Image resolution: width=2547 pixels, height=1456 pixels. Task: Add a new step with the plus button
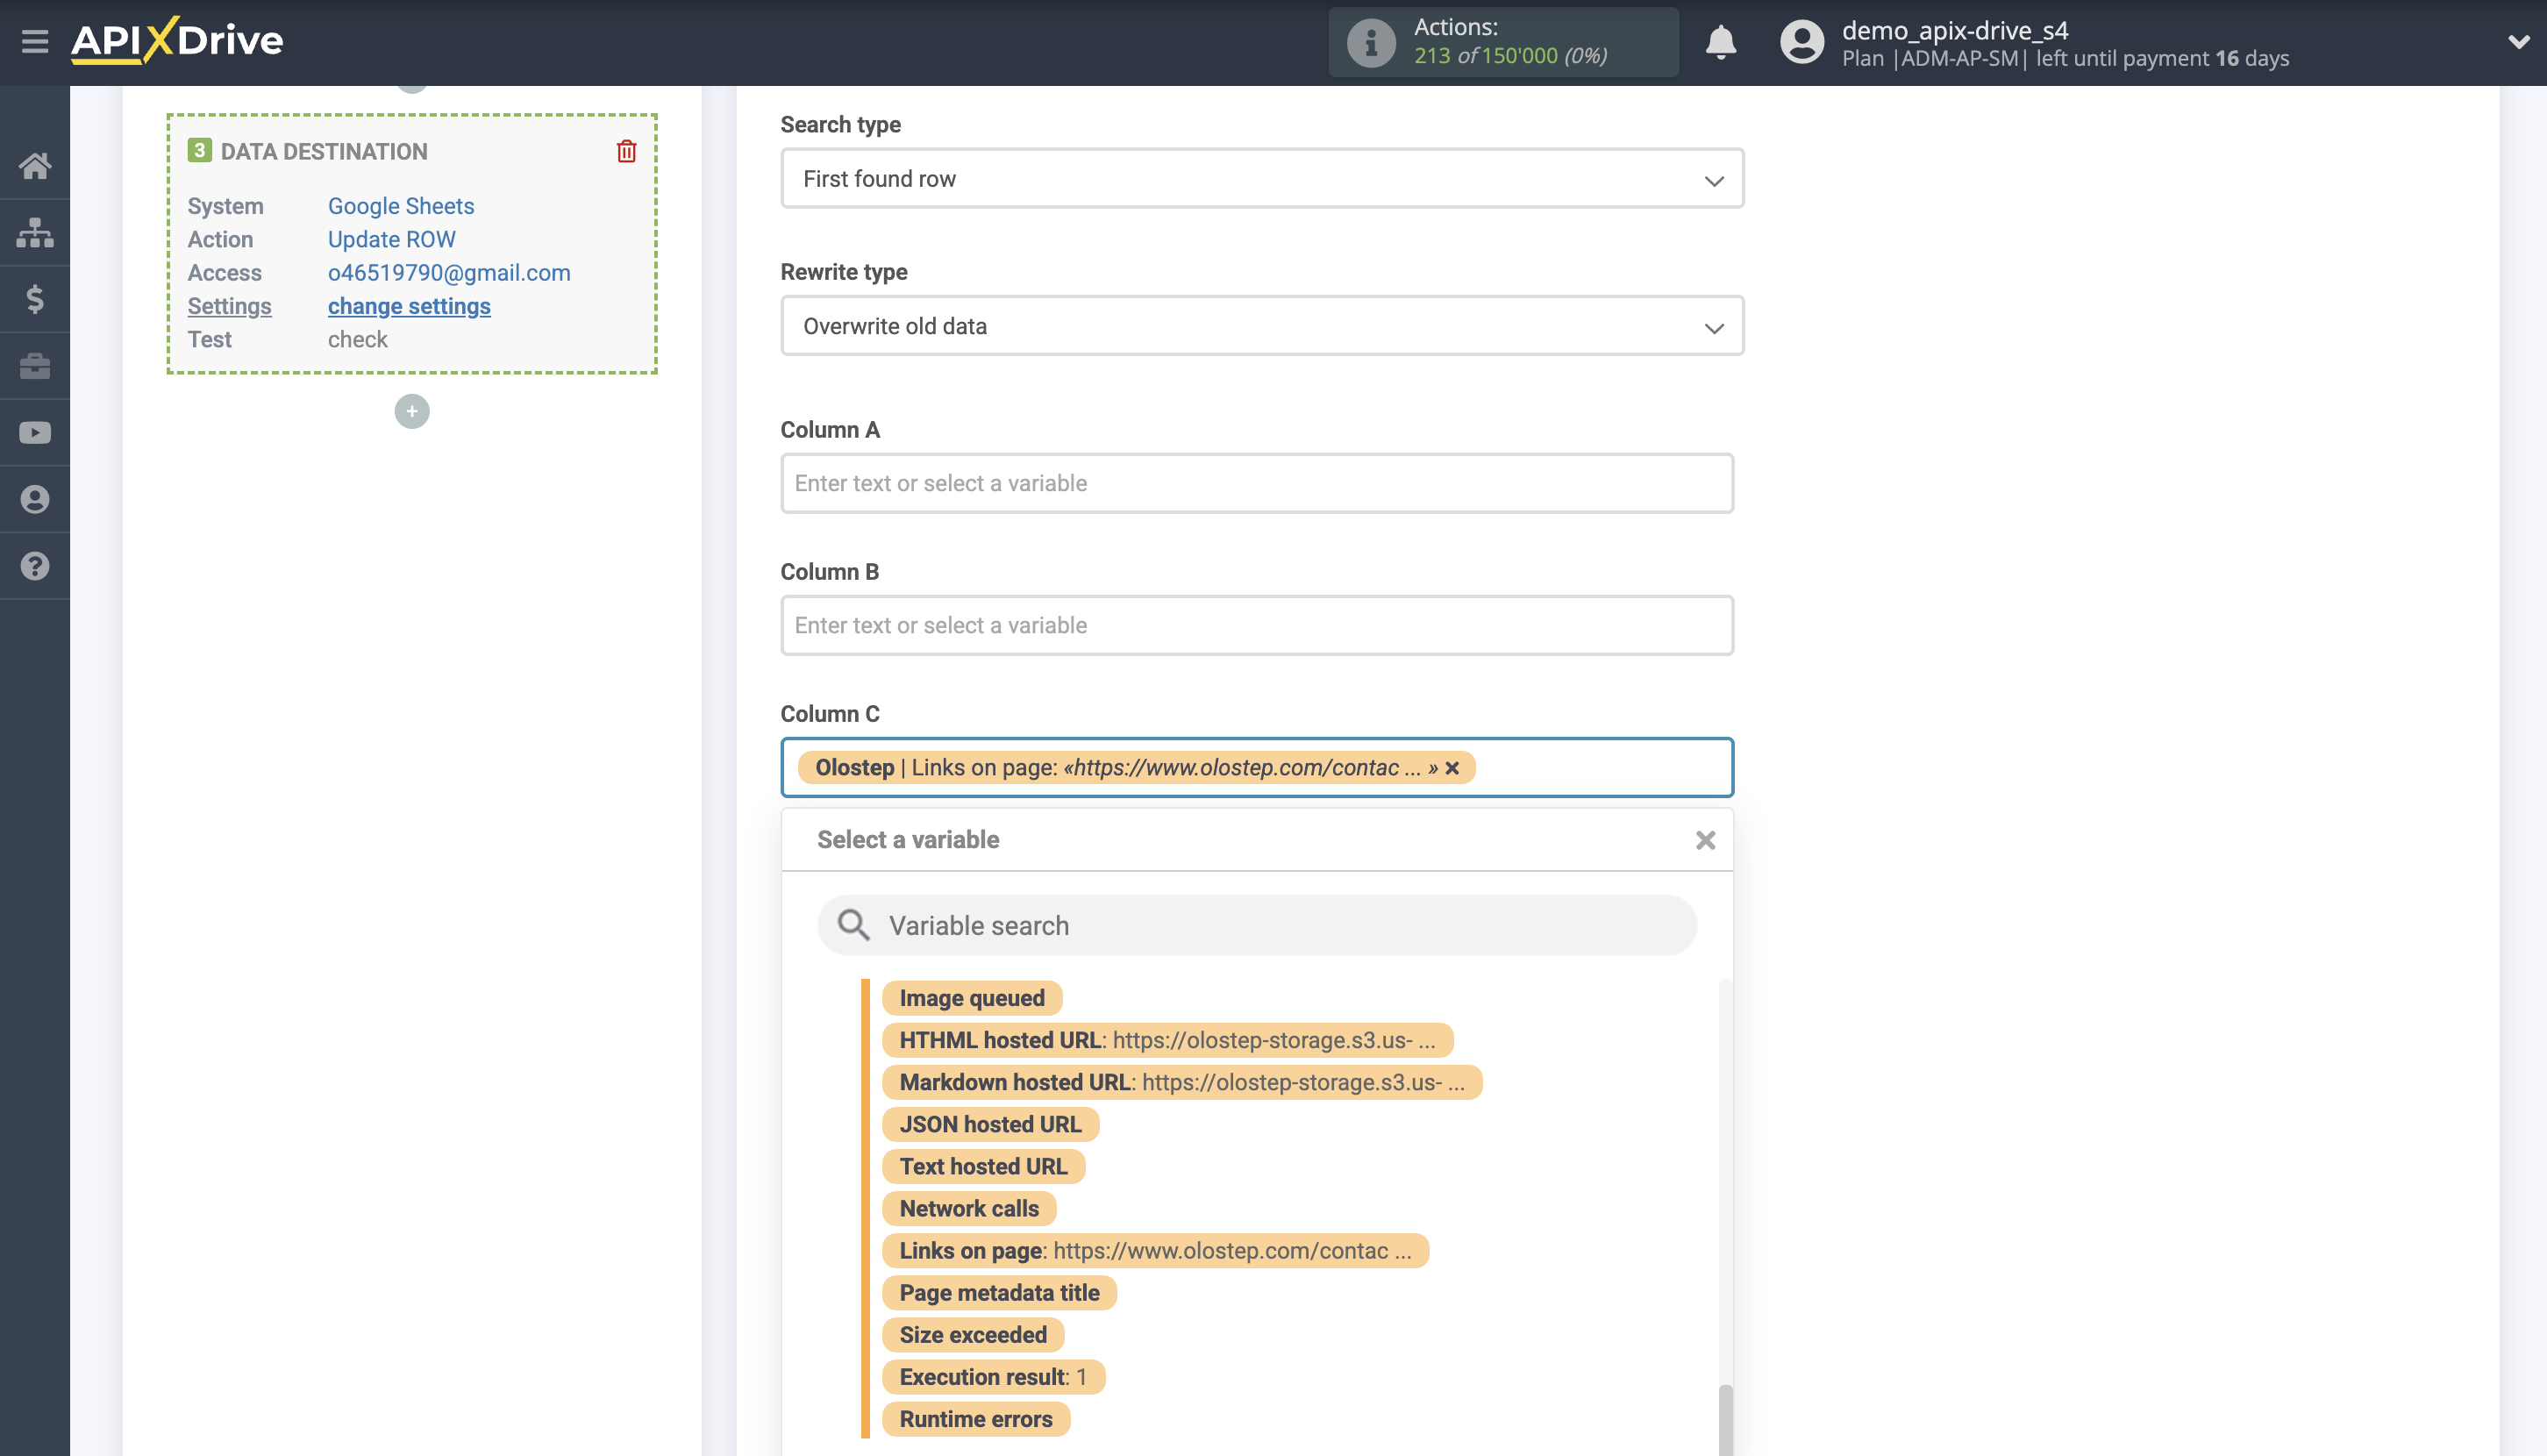pos(411,411)
